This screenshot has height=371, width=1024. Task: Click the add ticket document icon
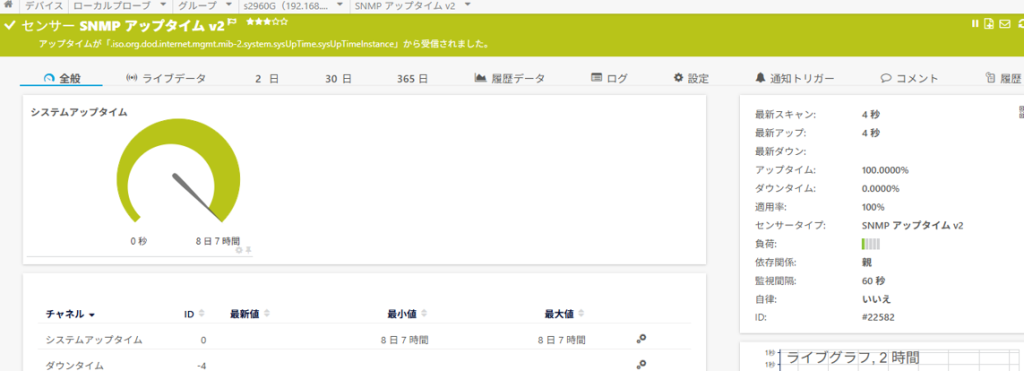point(989,24)
